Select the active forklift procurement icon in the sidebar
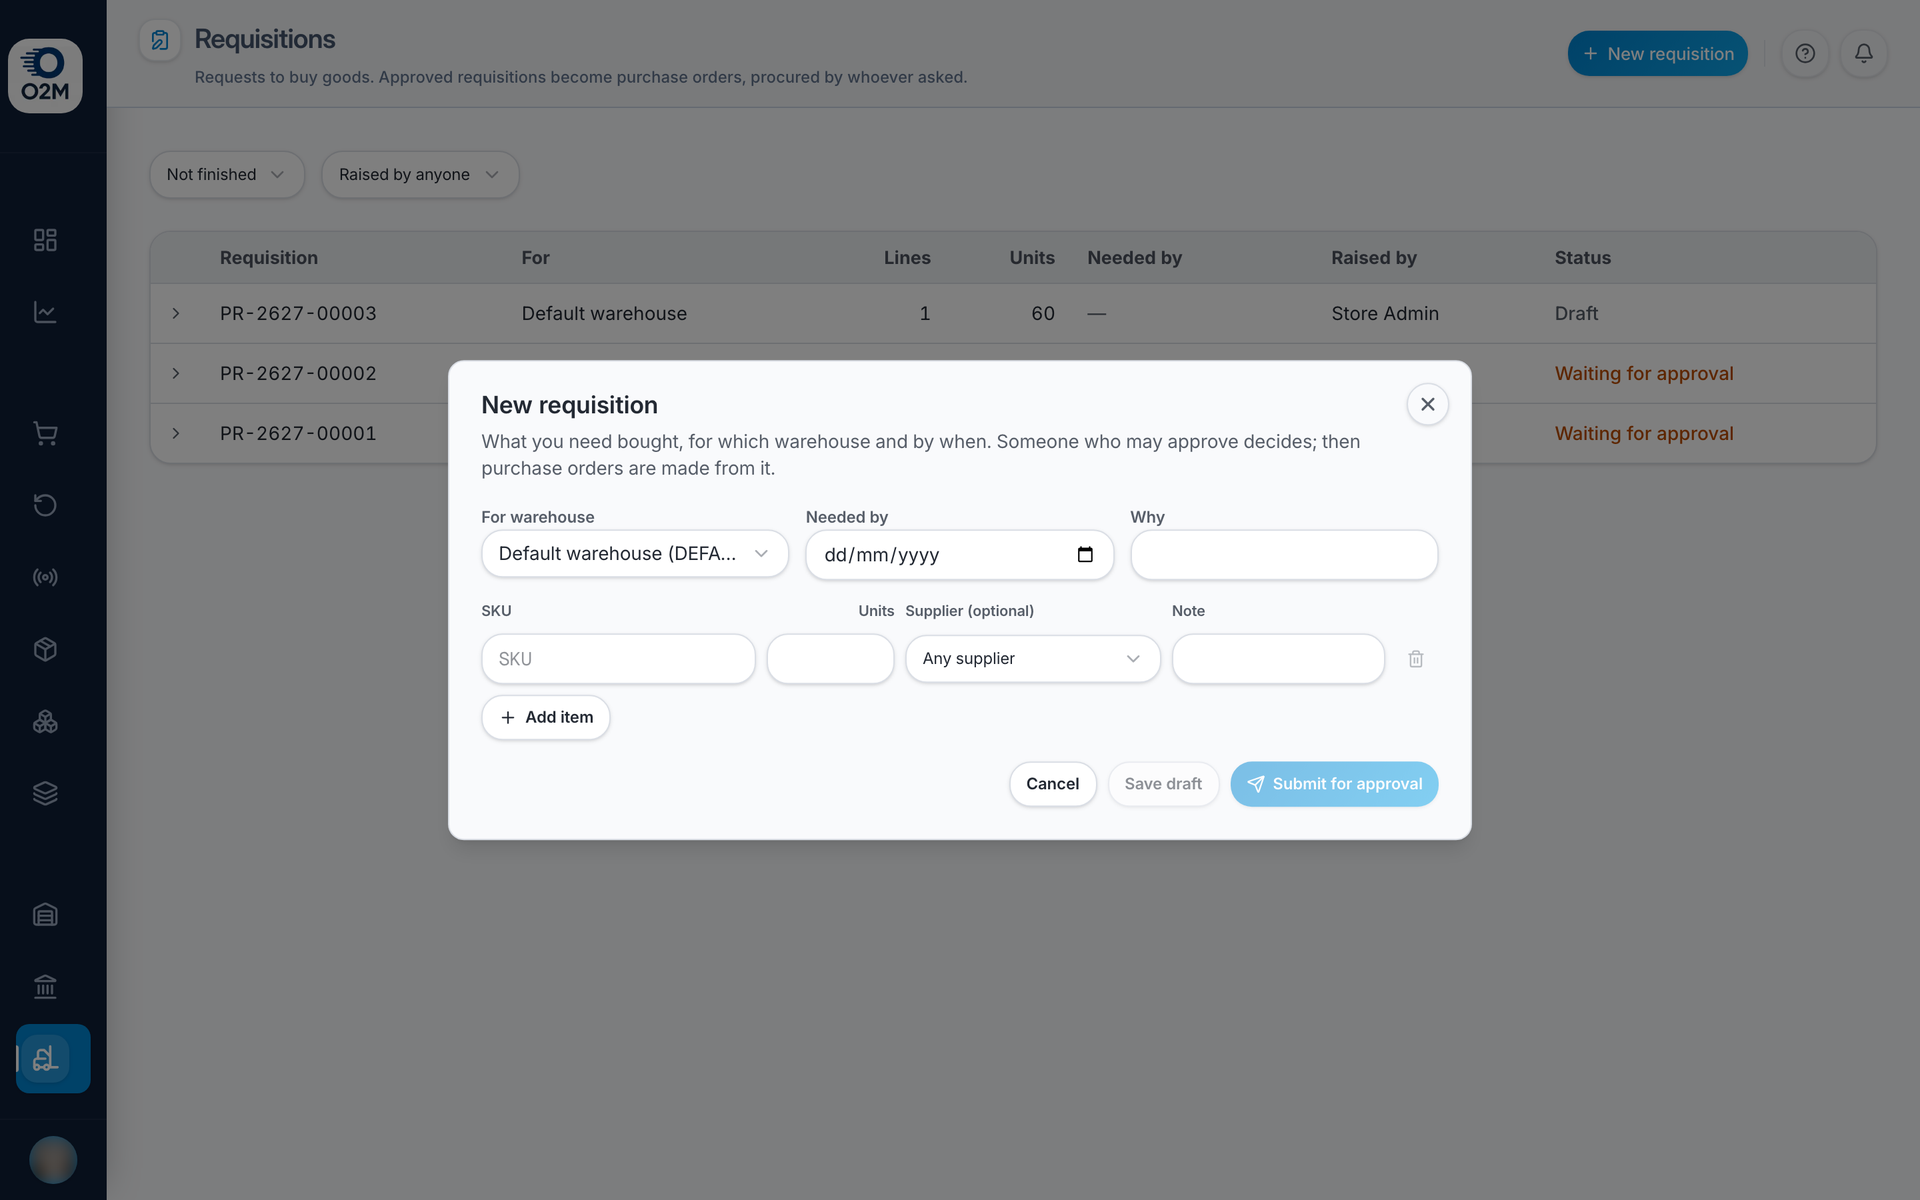The image size is (1920, 1200). (x=53, y=1058)
